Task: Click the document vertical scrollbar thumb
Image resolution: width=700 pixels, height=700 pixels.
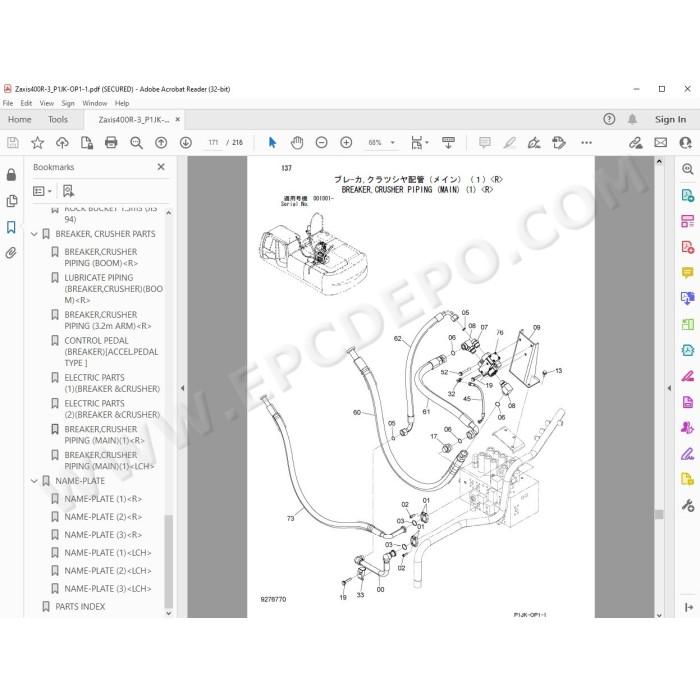Action: [x=659, y=514]
